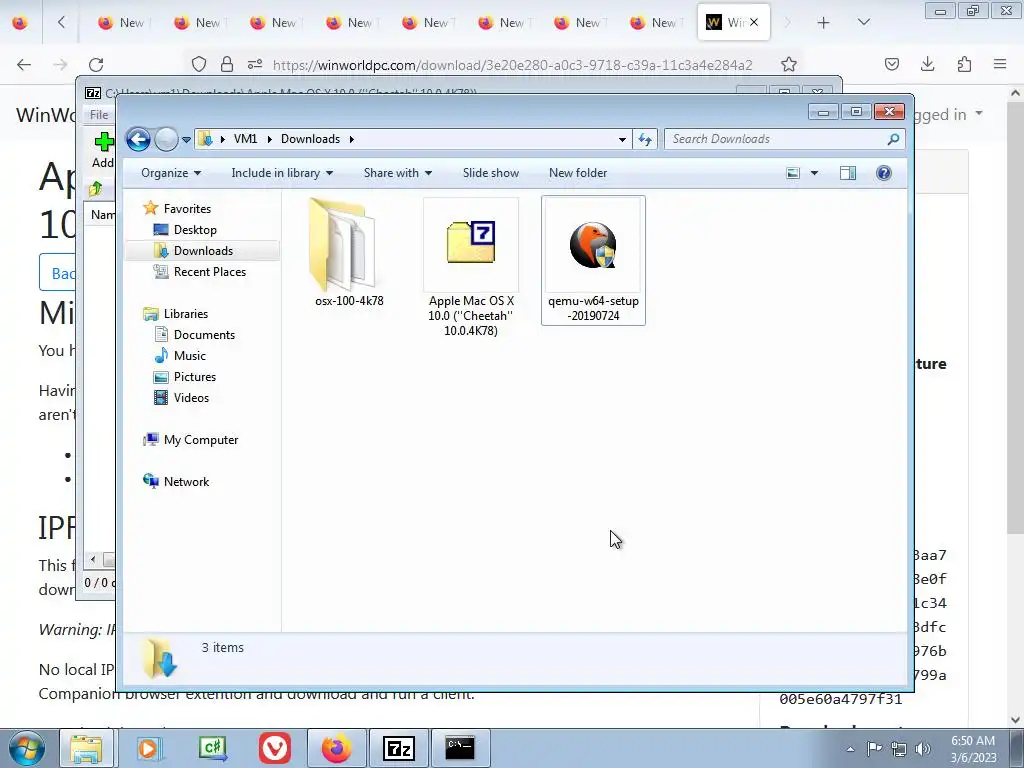This screenshot has height=768, width=1024.
Task: Select Downloads in Favorites
Action: click(x=202, y=251)
